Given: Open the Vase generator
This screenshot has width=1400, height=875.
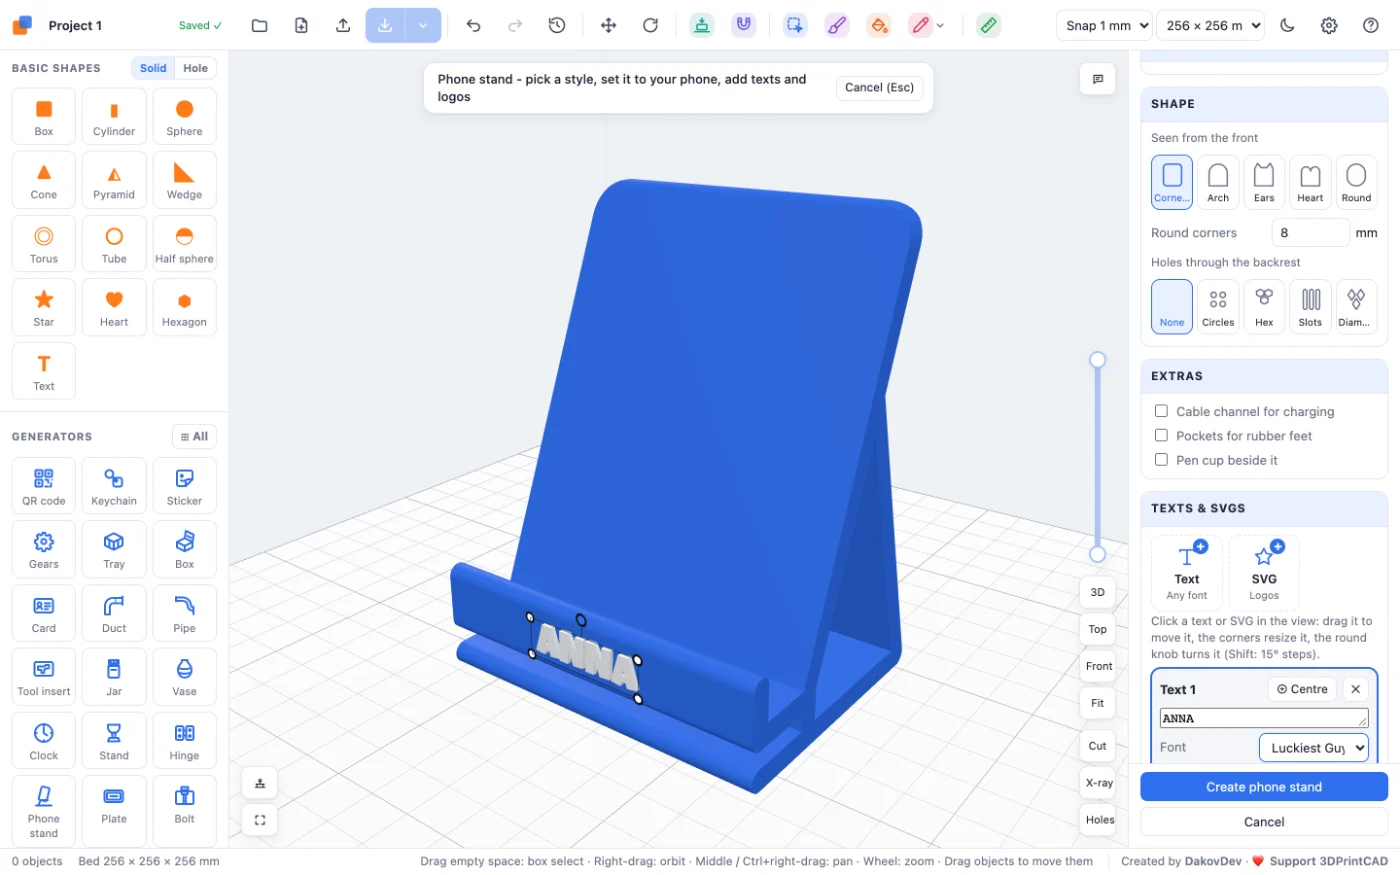Looking at the screenshot, I should [x=184, y=676].
